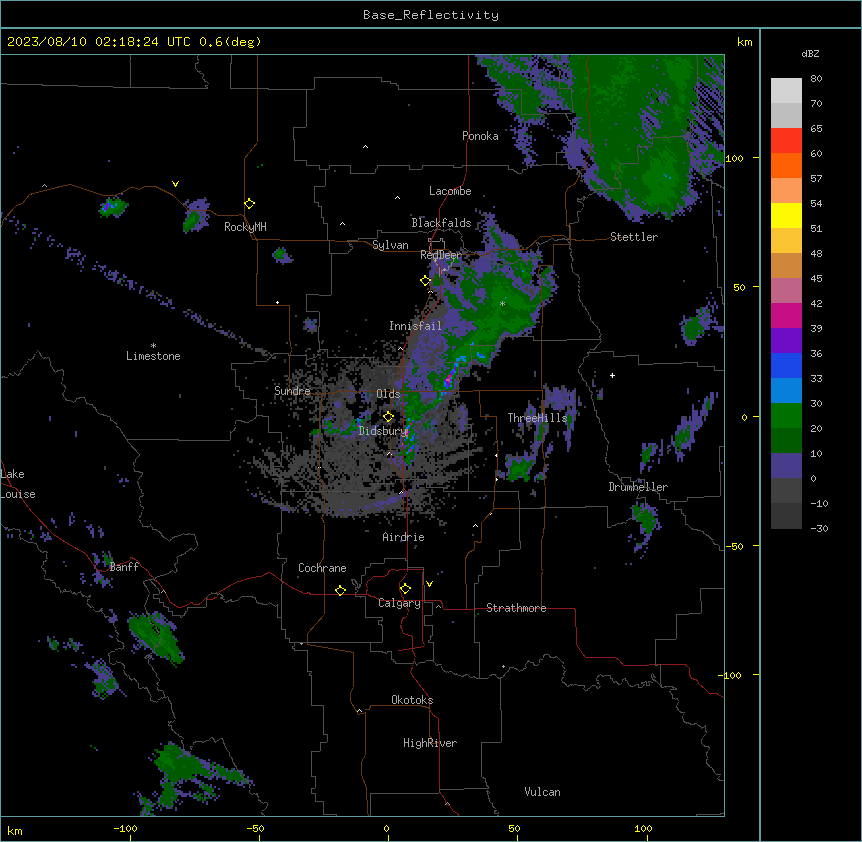Click the Airdrie label
This screenshot has width=862, height=842.
(x=403, y=537)
